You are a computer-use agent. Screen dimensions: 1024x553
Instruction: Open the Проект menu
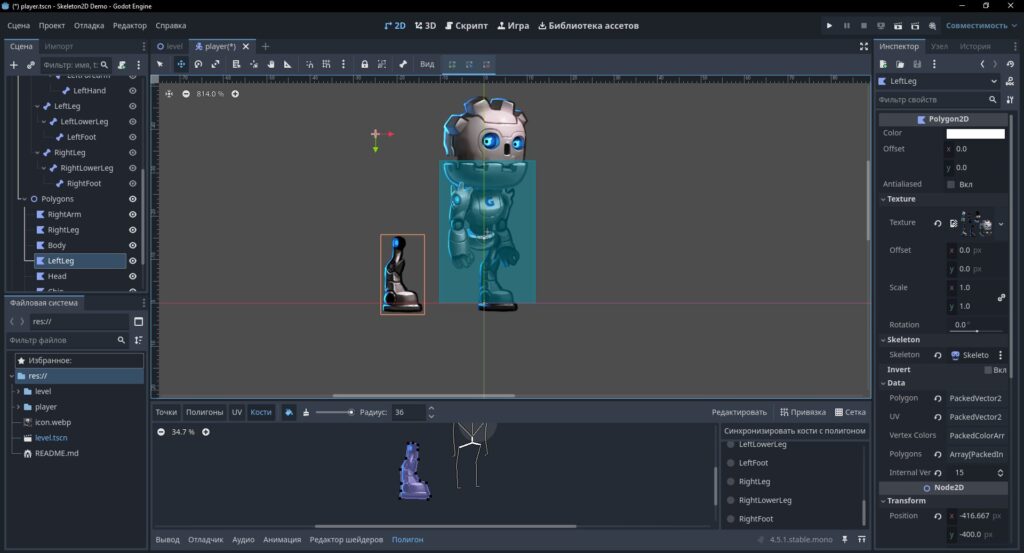[52, 25]
